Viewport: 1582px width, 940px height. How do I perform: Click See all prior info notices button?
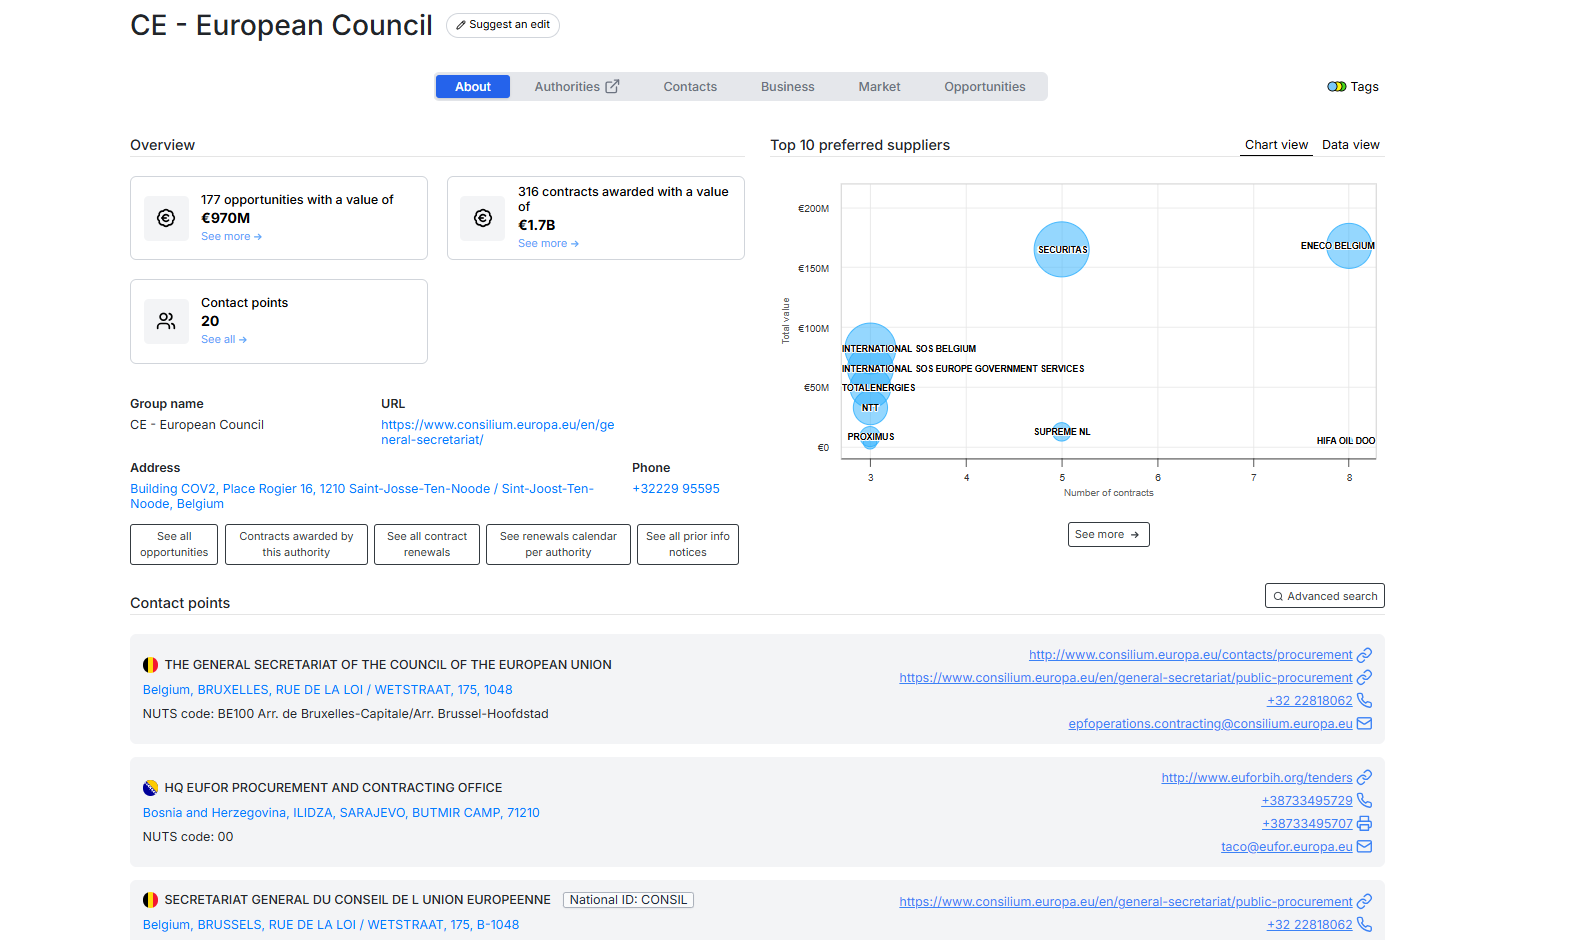click(688, 544)
